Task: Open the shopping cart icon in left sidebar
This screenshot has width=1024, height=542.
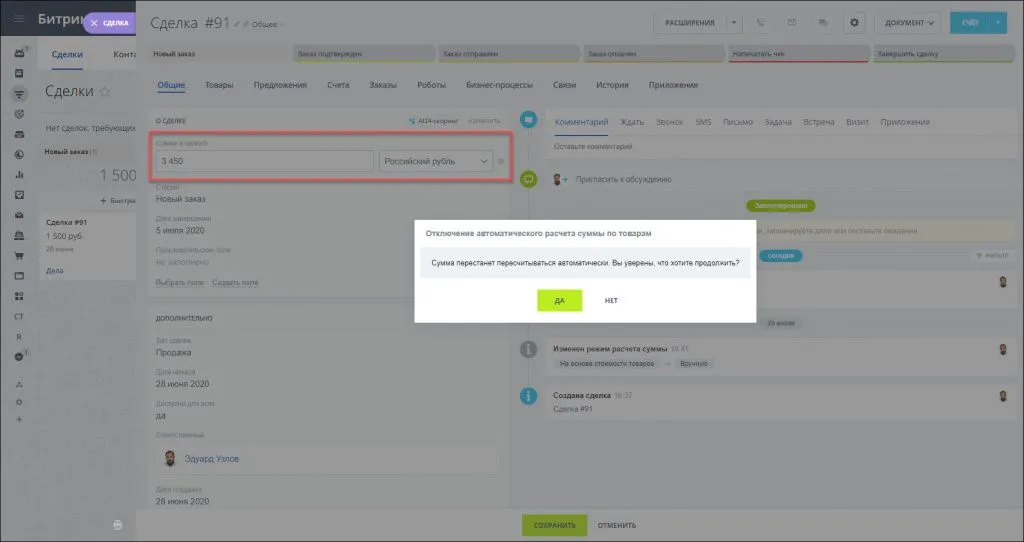Action: click(x=19, y=254)
